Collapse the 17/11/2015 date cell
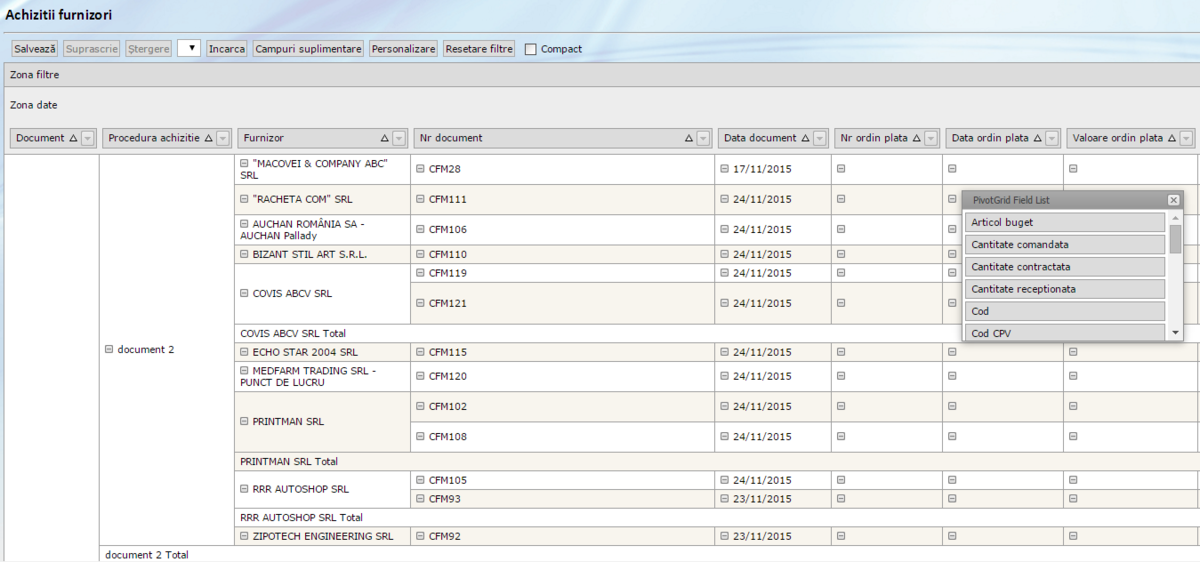Image resolution: width=1200 pixels, height=562 pixels. 724,169
